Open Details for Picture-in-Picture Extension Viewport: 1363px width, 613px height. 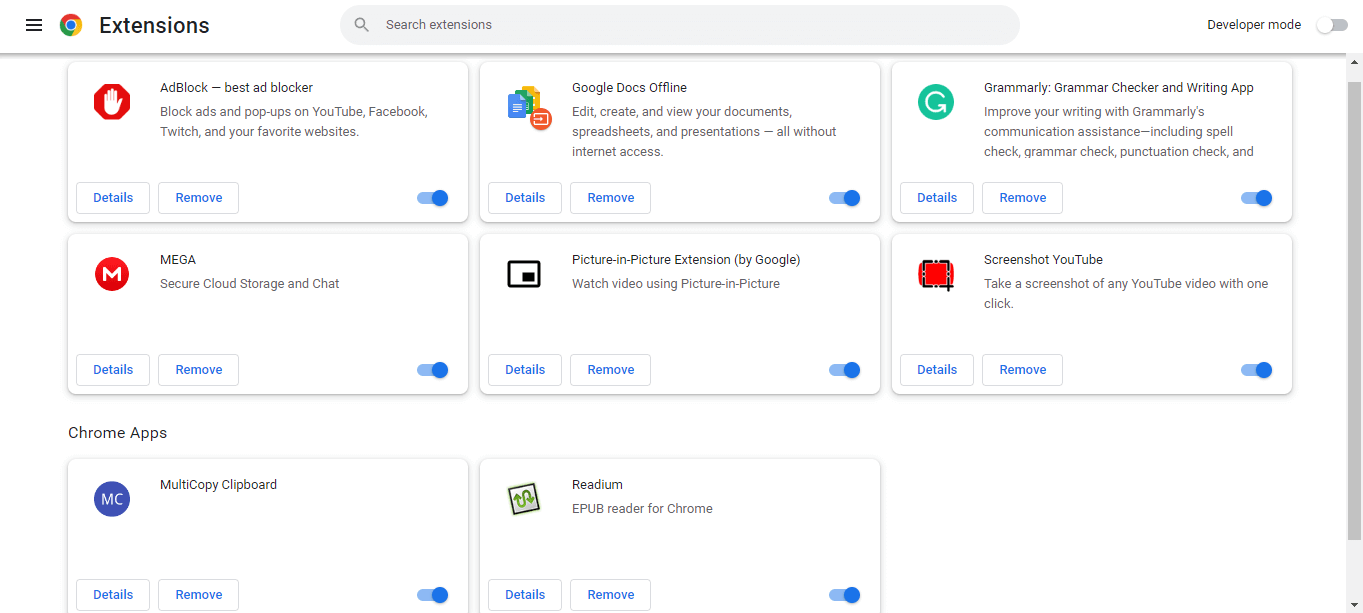pos(525,370)
